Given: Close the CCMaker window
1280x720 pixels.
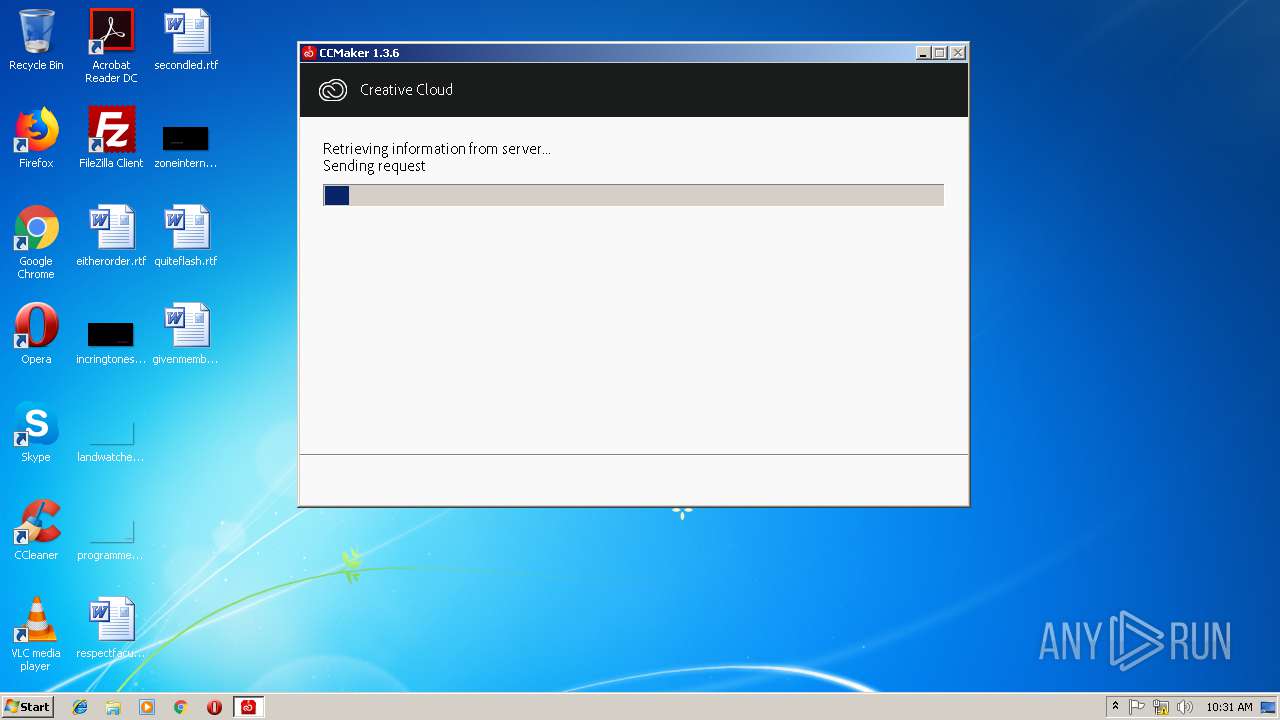Looking at the screenshot, I should tap(957, 53).
